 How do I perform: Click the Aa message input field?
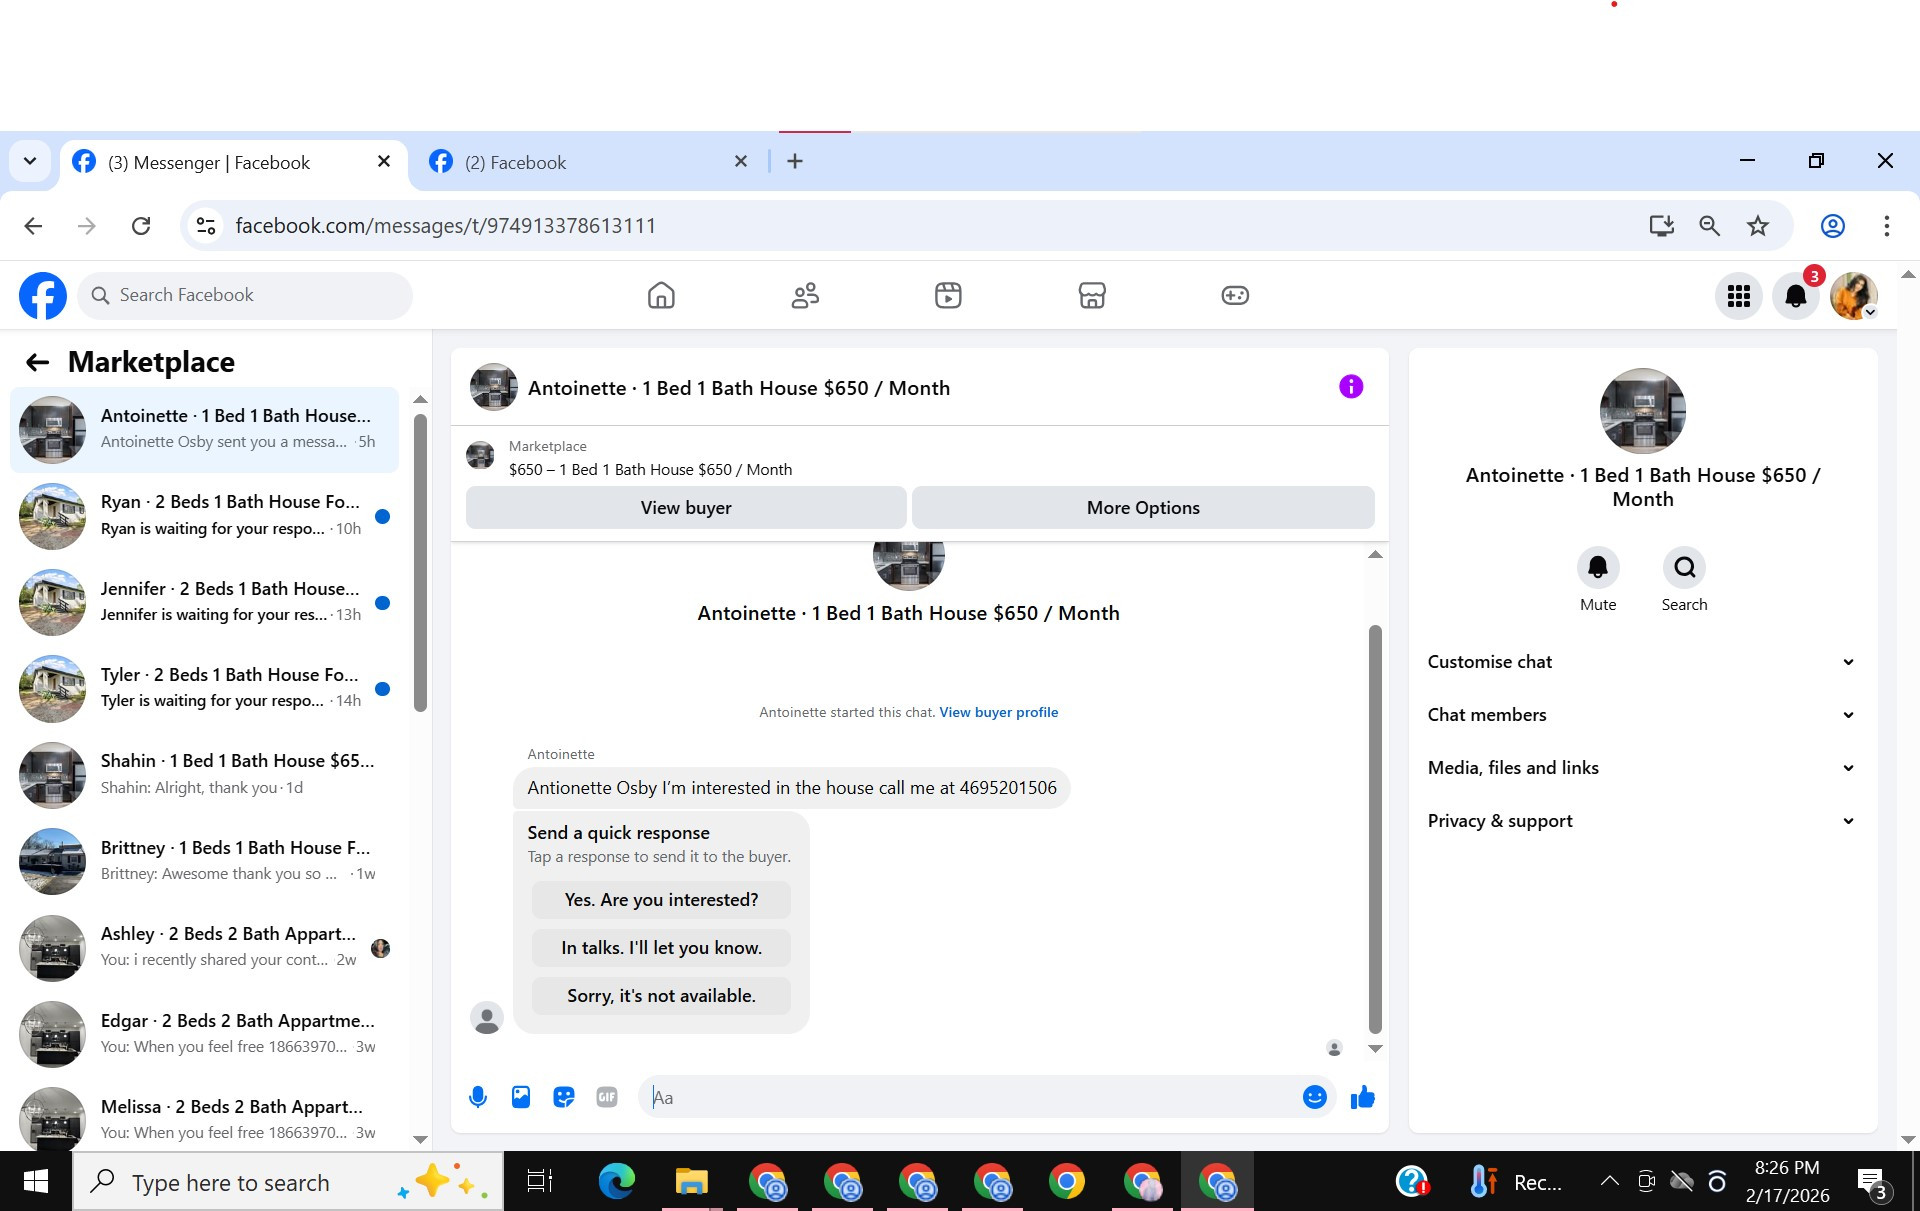click(970, 1097)
